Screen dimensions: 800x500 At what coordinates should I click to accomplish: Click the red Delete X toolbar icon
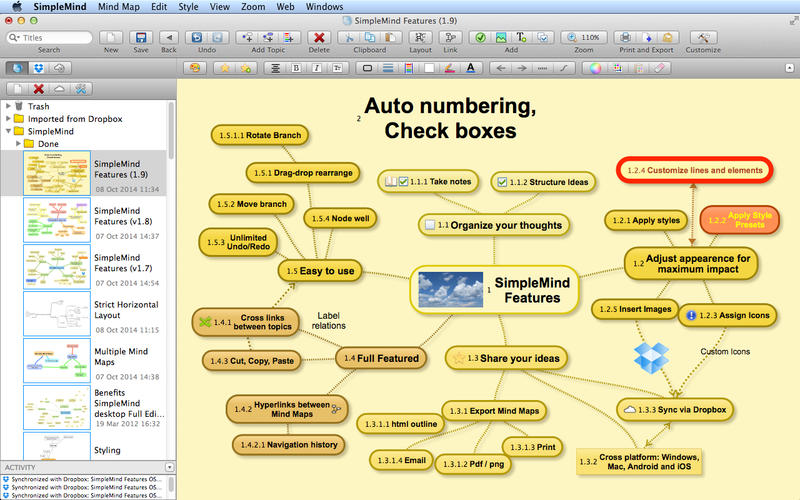[x=319, y=37]
